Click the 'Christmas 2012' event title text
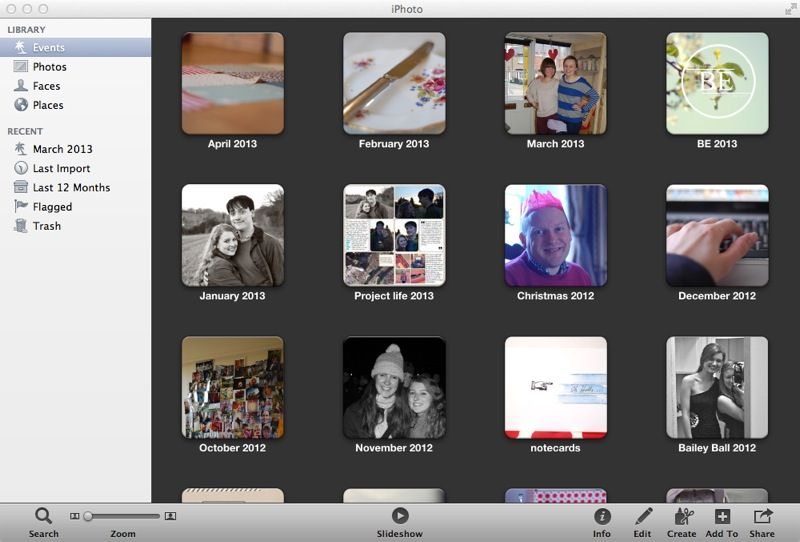 pyautogui.click(x=556, y=295)
